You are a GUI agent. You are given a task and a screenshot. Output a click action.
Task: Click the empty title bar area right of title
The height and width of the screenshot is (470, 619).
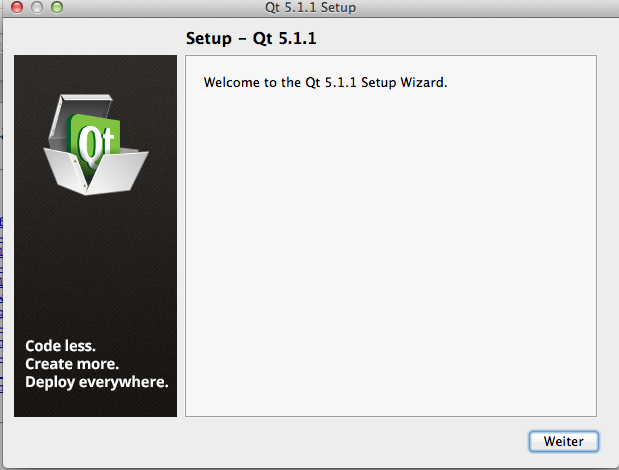pyautogui.click(x=480, y=8)
